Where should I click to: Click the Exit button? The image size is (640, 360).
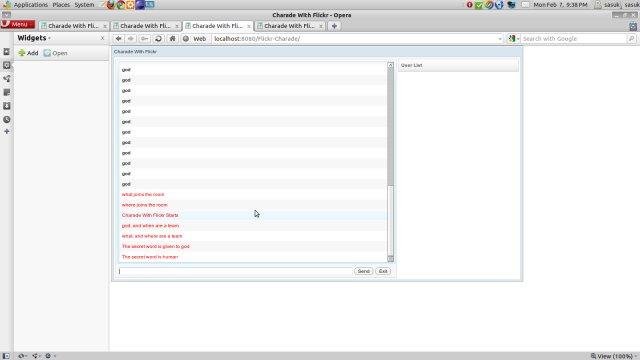point(382,271)
